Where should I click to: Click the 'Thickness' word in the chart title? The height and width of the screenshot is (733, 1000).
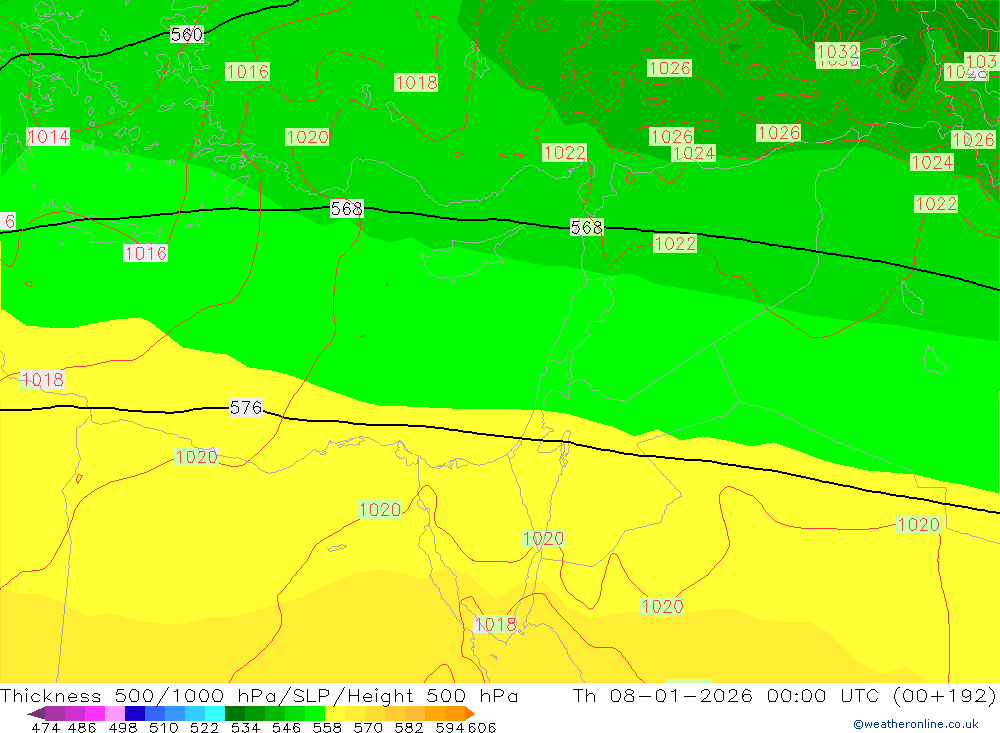coord(51,695)
